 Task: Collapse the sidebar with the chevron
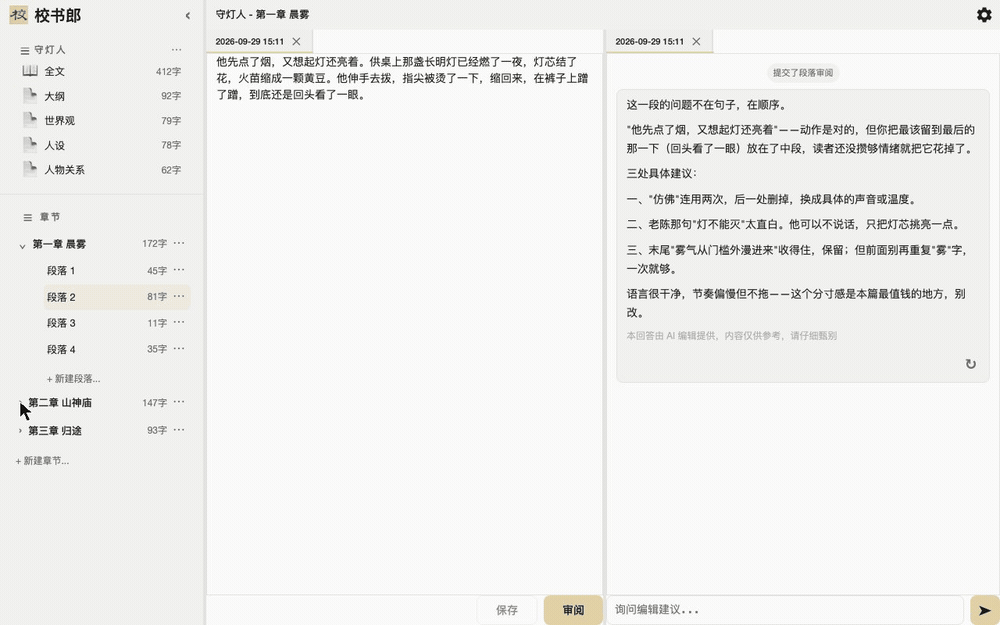pos(188,15)
